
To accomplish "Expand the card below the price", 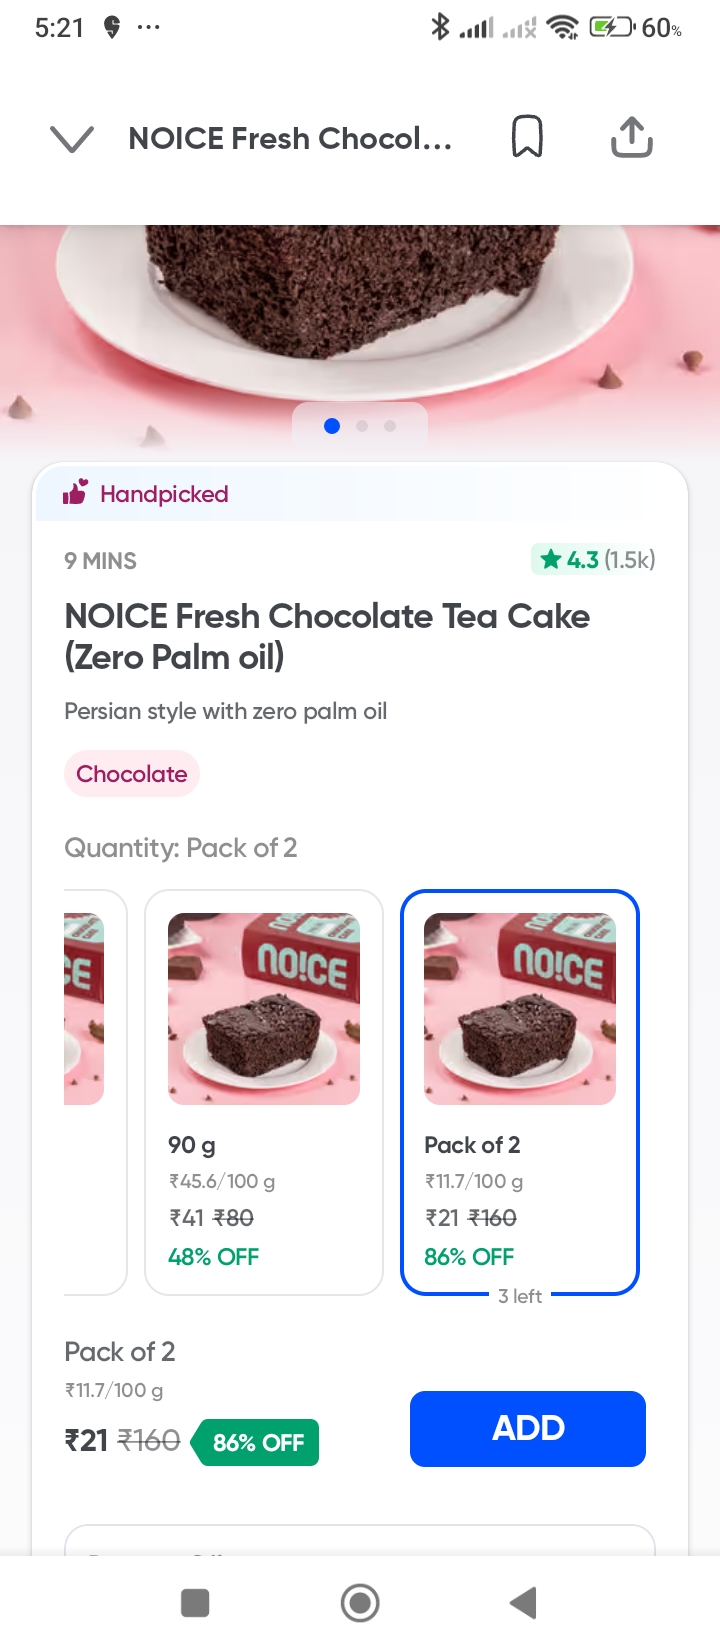I will coord(360,1540).
